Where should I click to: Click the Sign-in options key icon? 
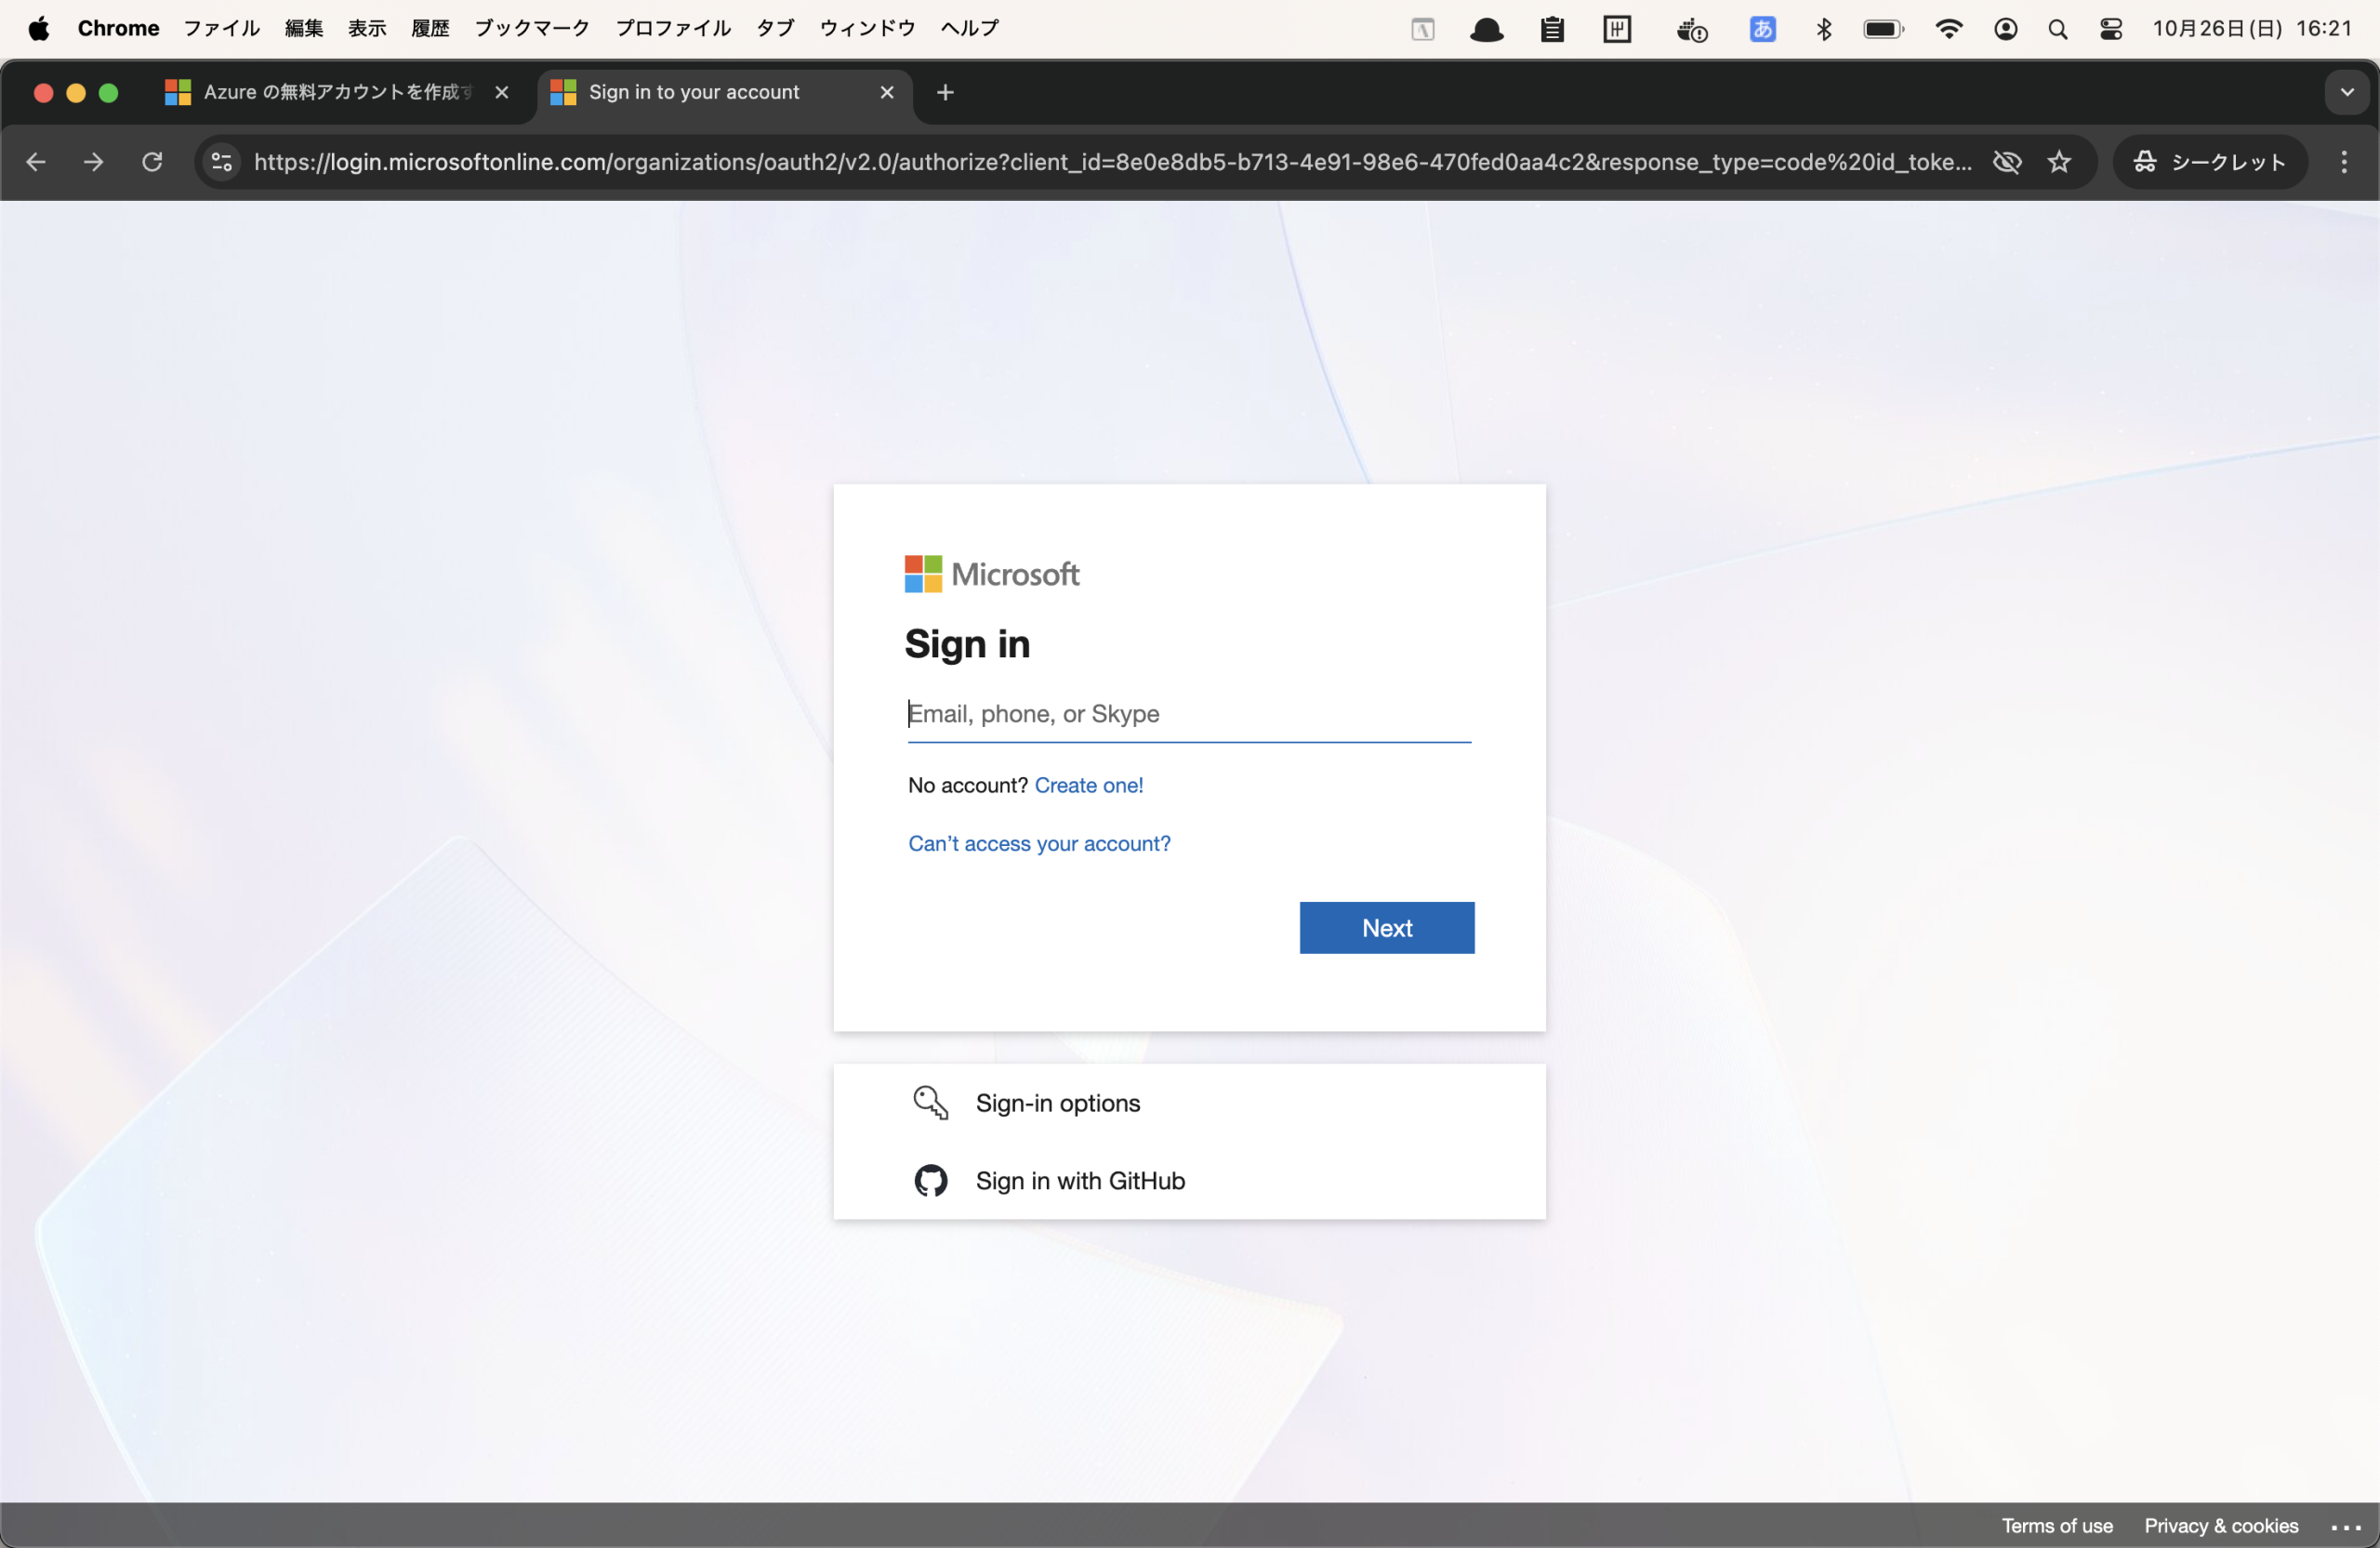coord(930,1103)
